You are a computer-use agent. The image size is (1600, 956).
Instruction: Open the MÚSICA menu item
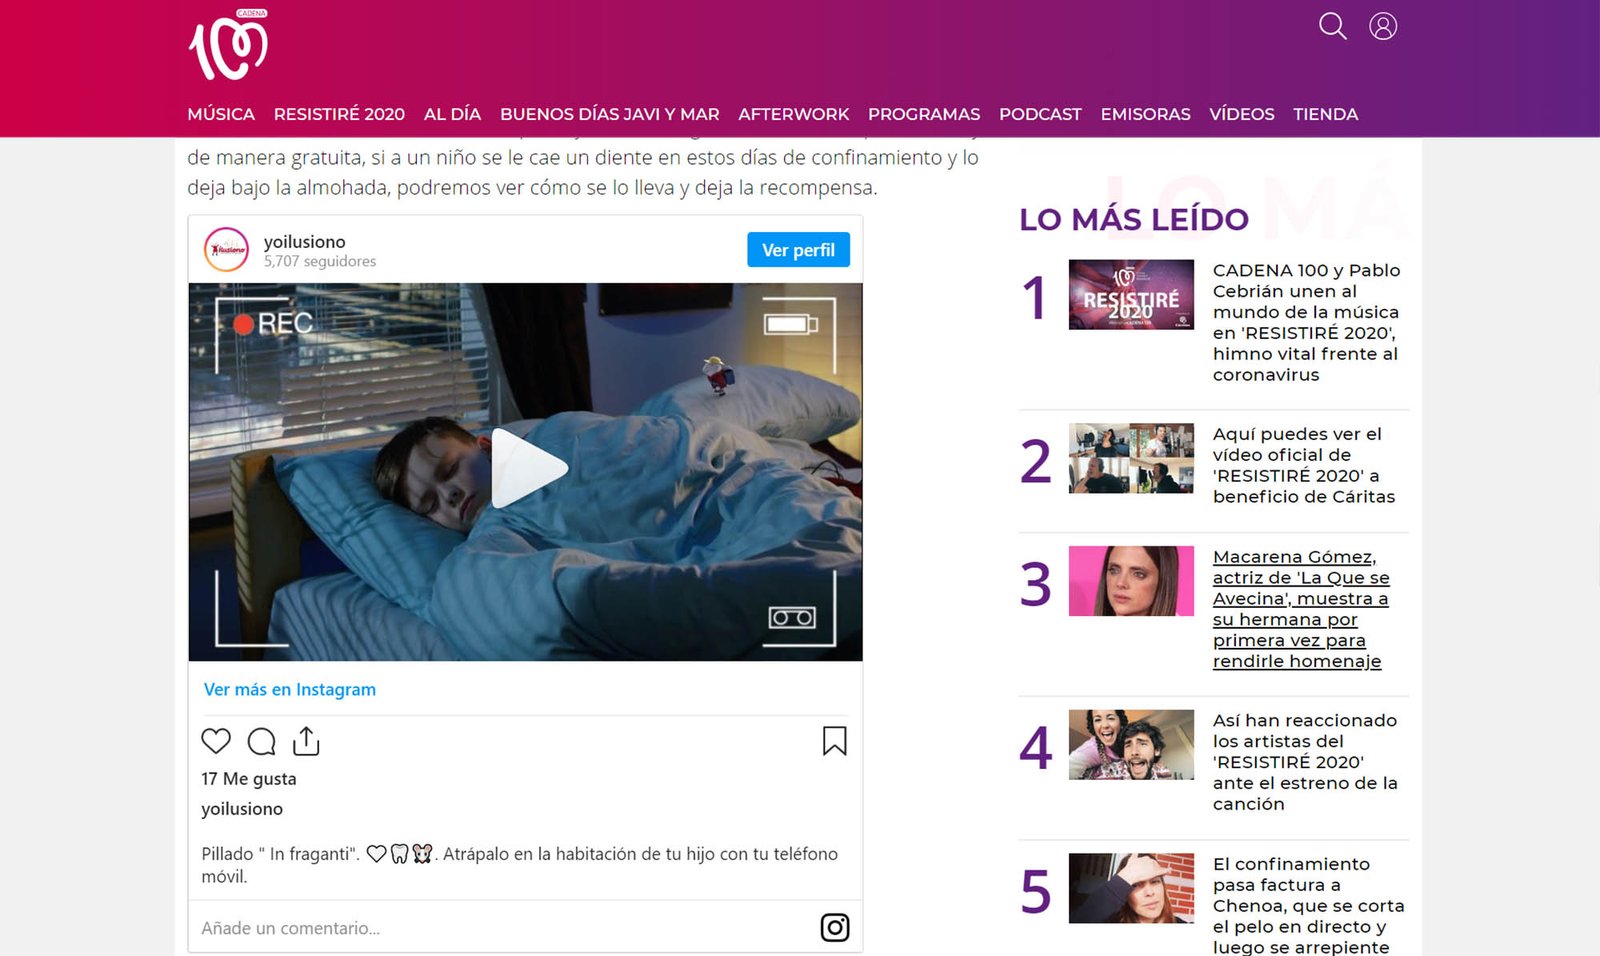221,114
